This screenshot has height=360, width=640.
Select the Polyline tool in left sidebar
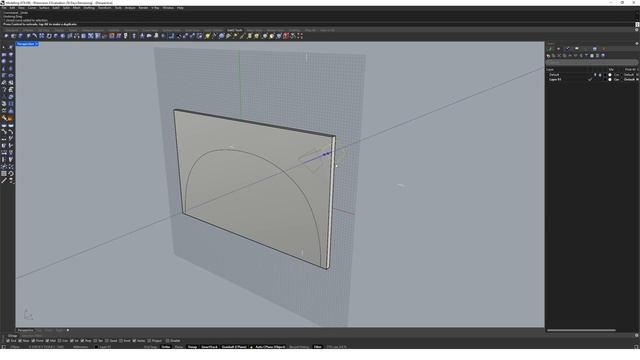point(4,54)
